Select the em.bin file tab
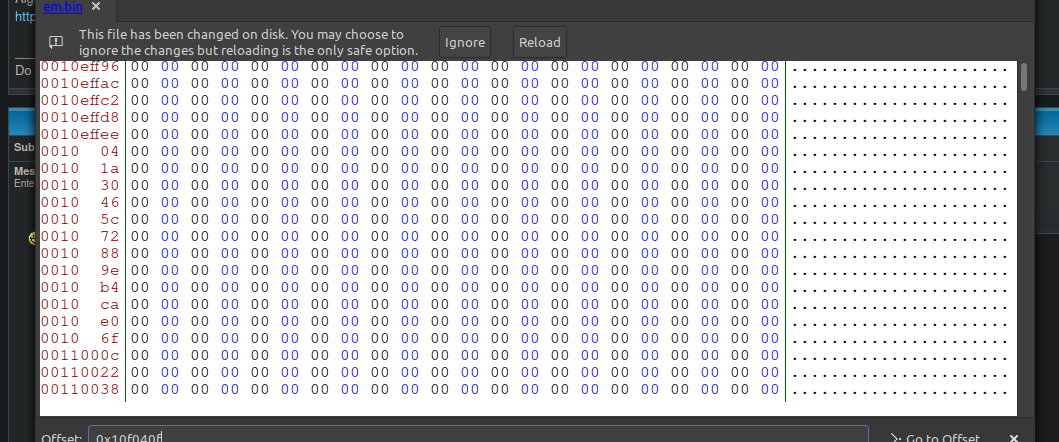The width and height of the screenshot is (1059, 442). [x=63, y=6]
